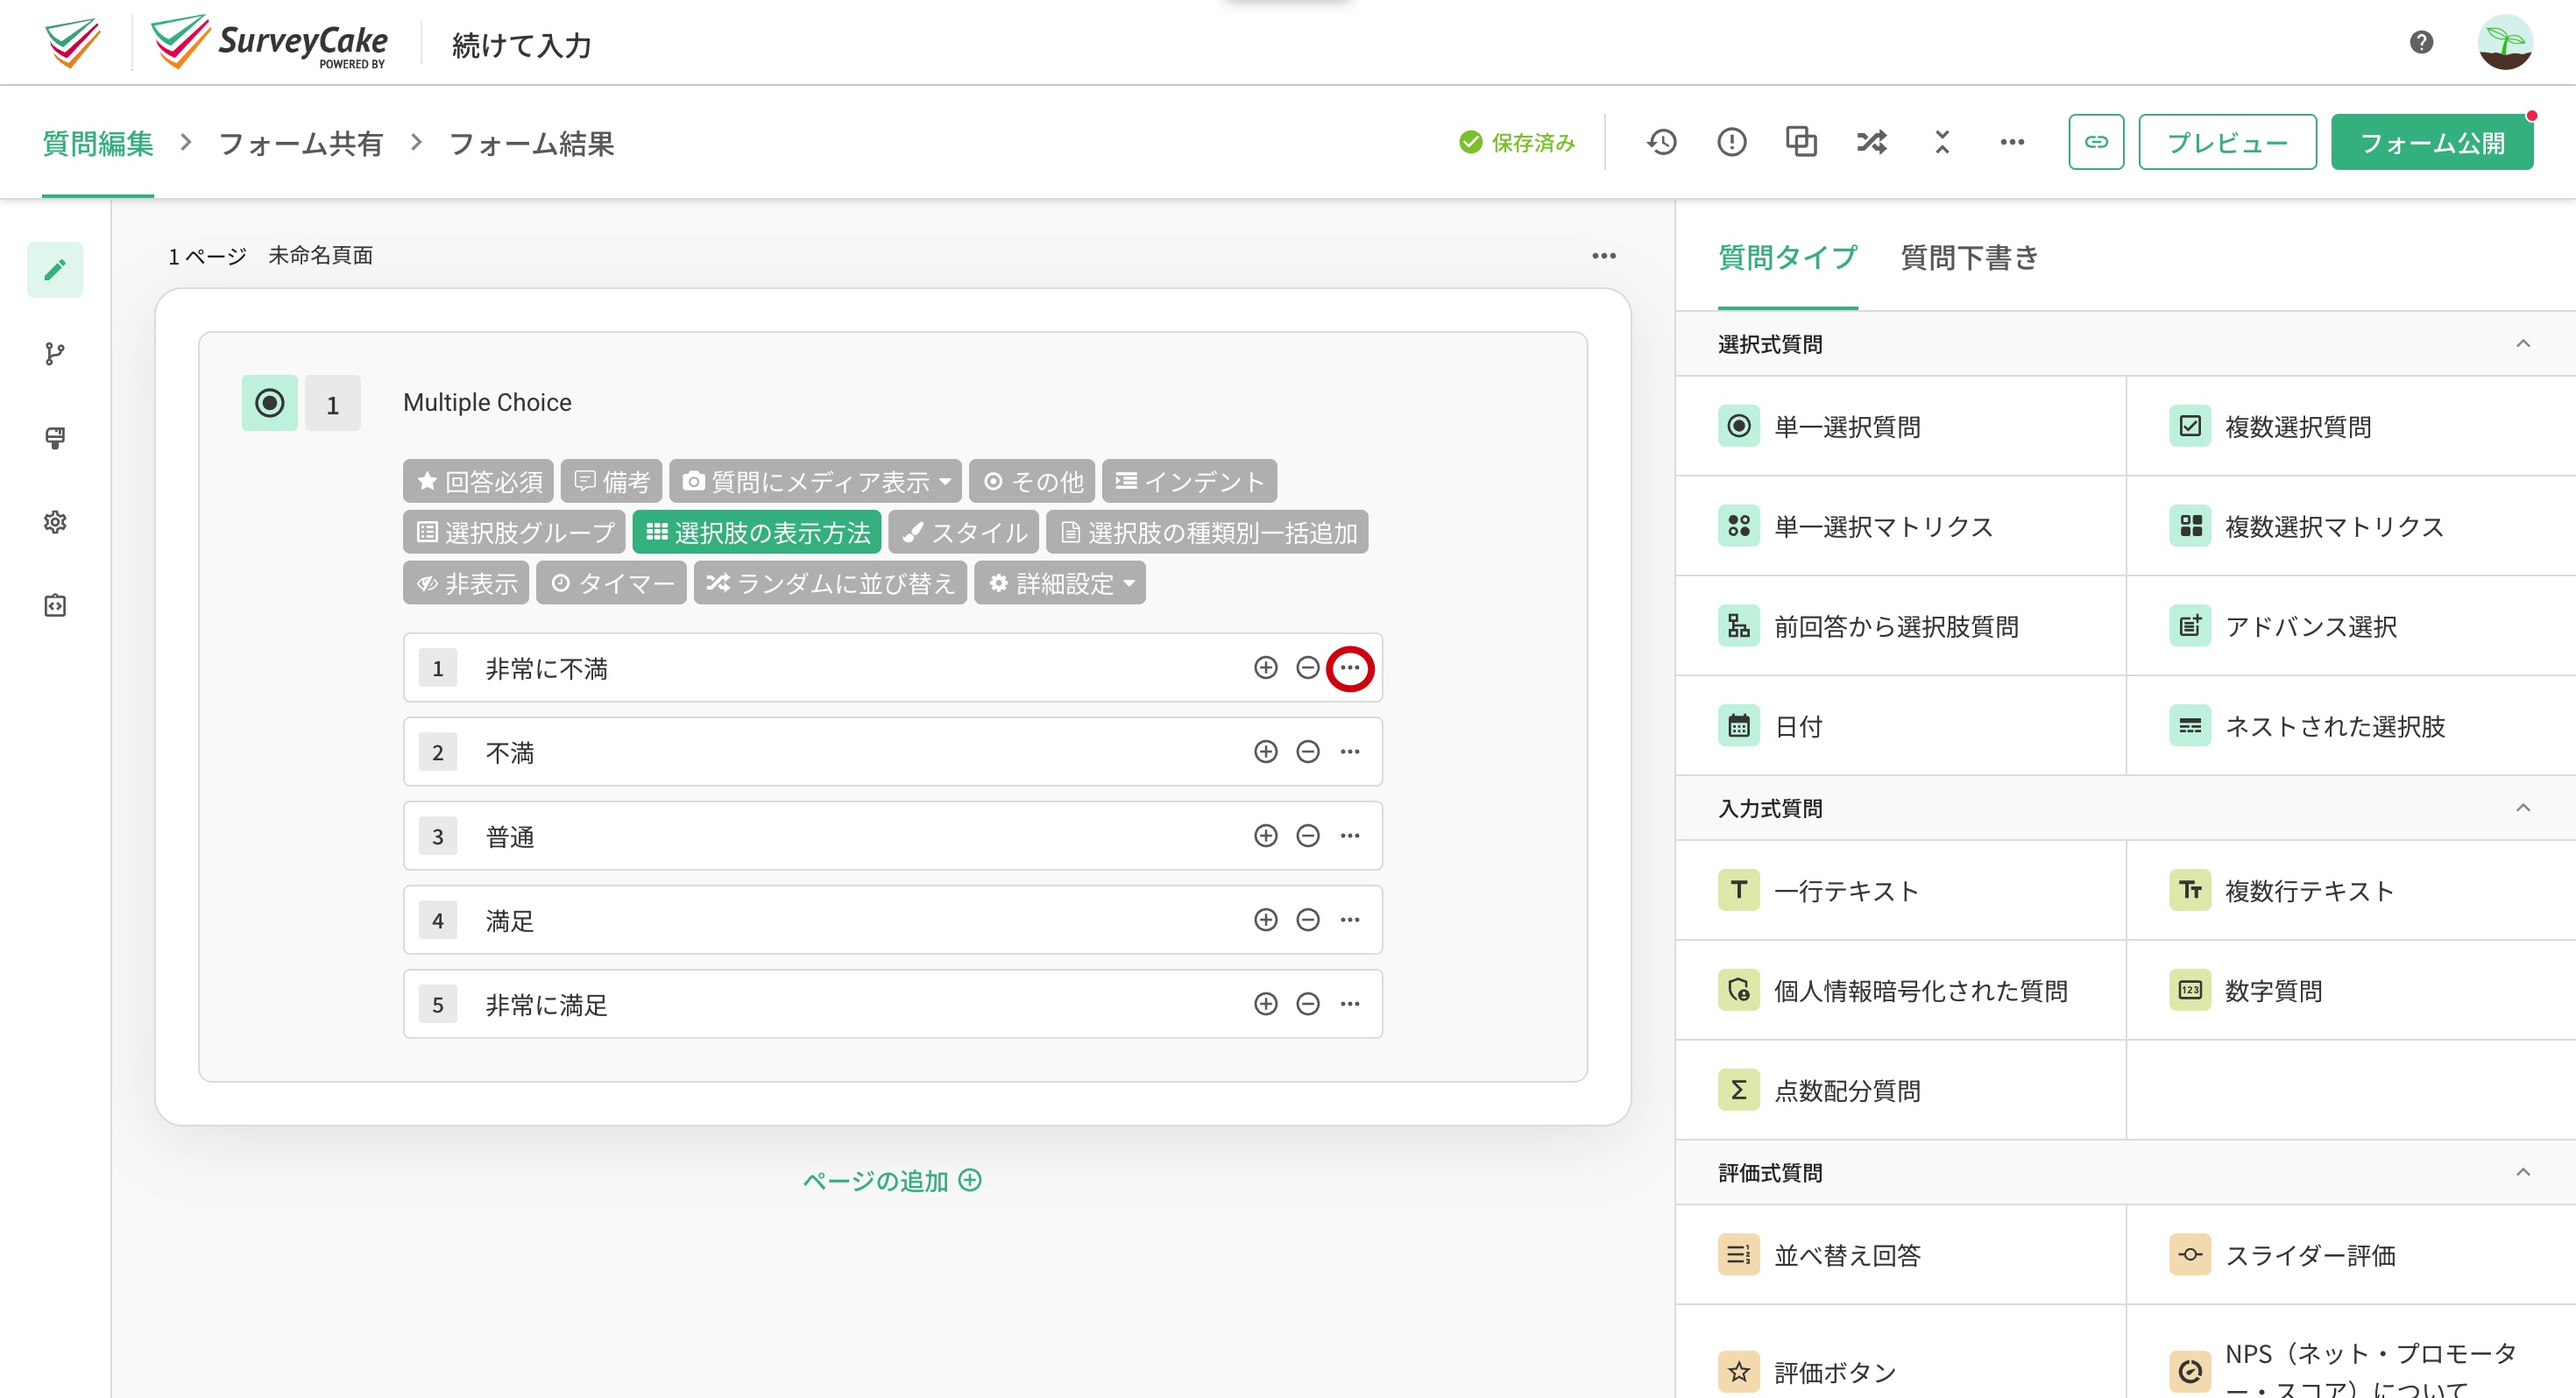Toggle the 非表示 hidden setting
This screenshot has width=2576, height=1398.
pos(467,583)
